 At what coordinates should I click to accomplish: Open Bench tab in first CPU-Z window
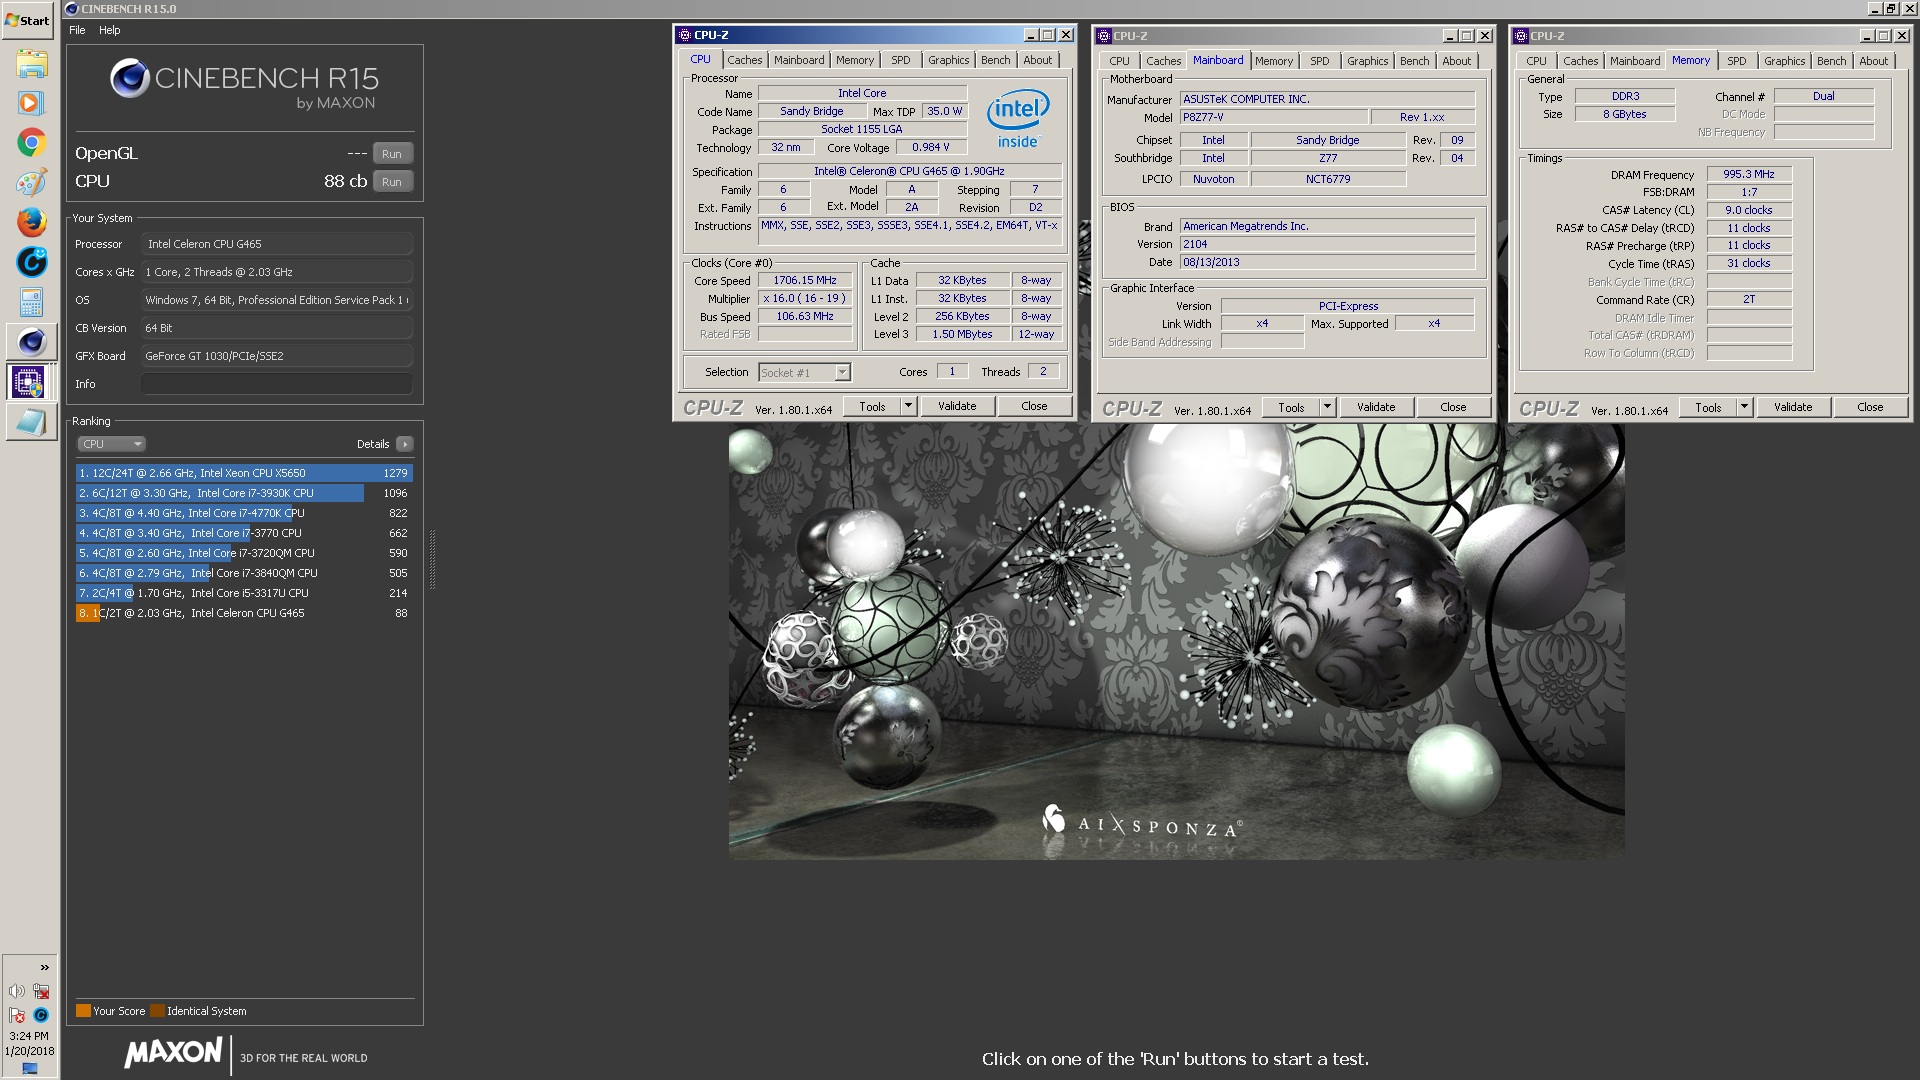click(x=995, y=60)
